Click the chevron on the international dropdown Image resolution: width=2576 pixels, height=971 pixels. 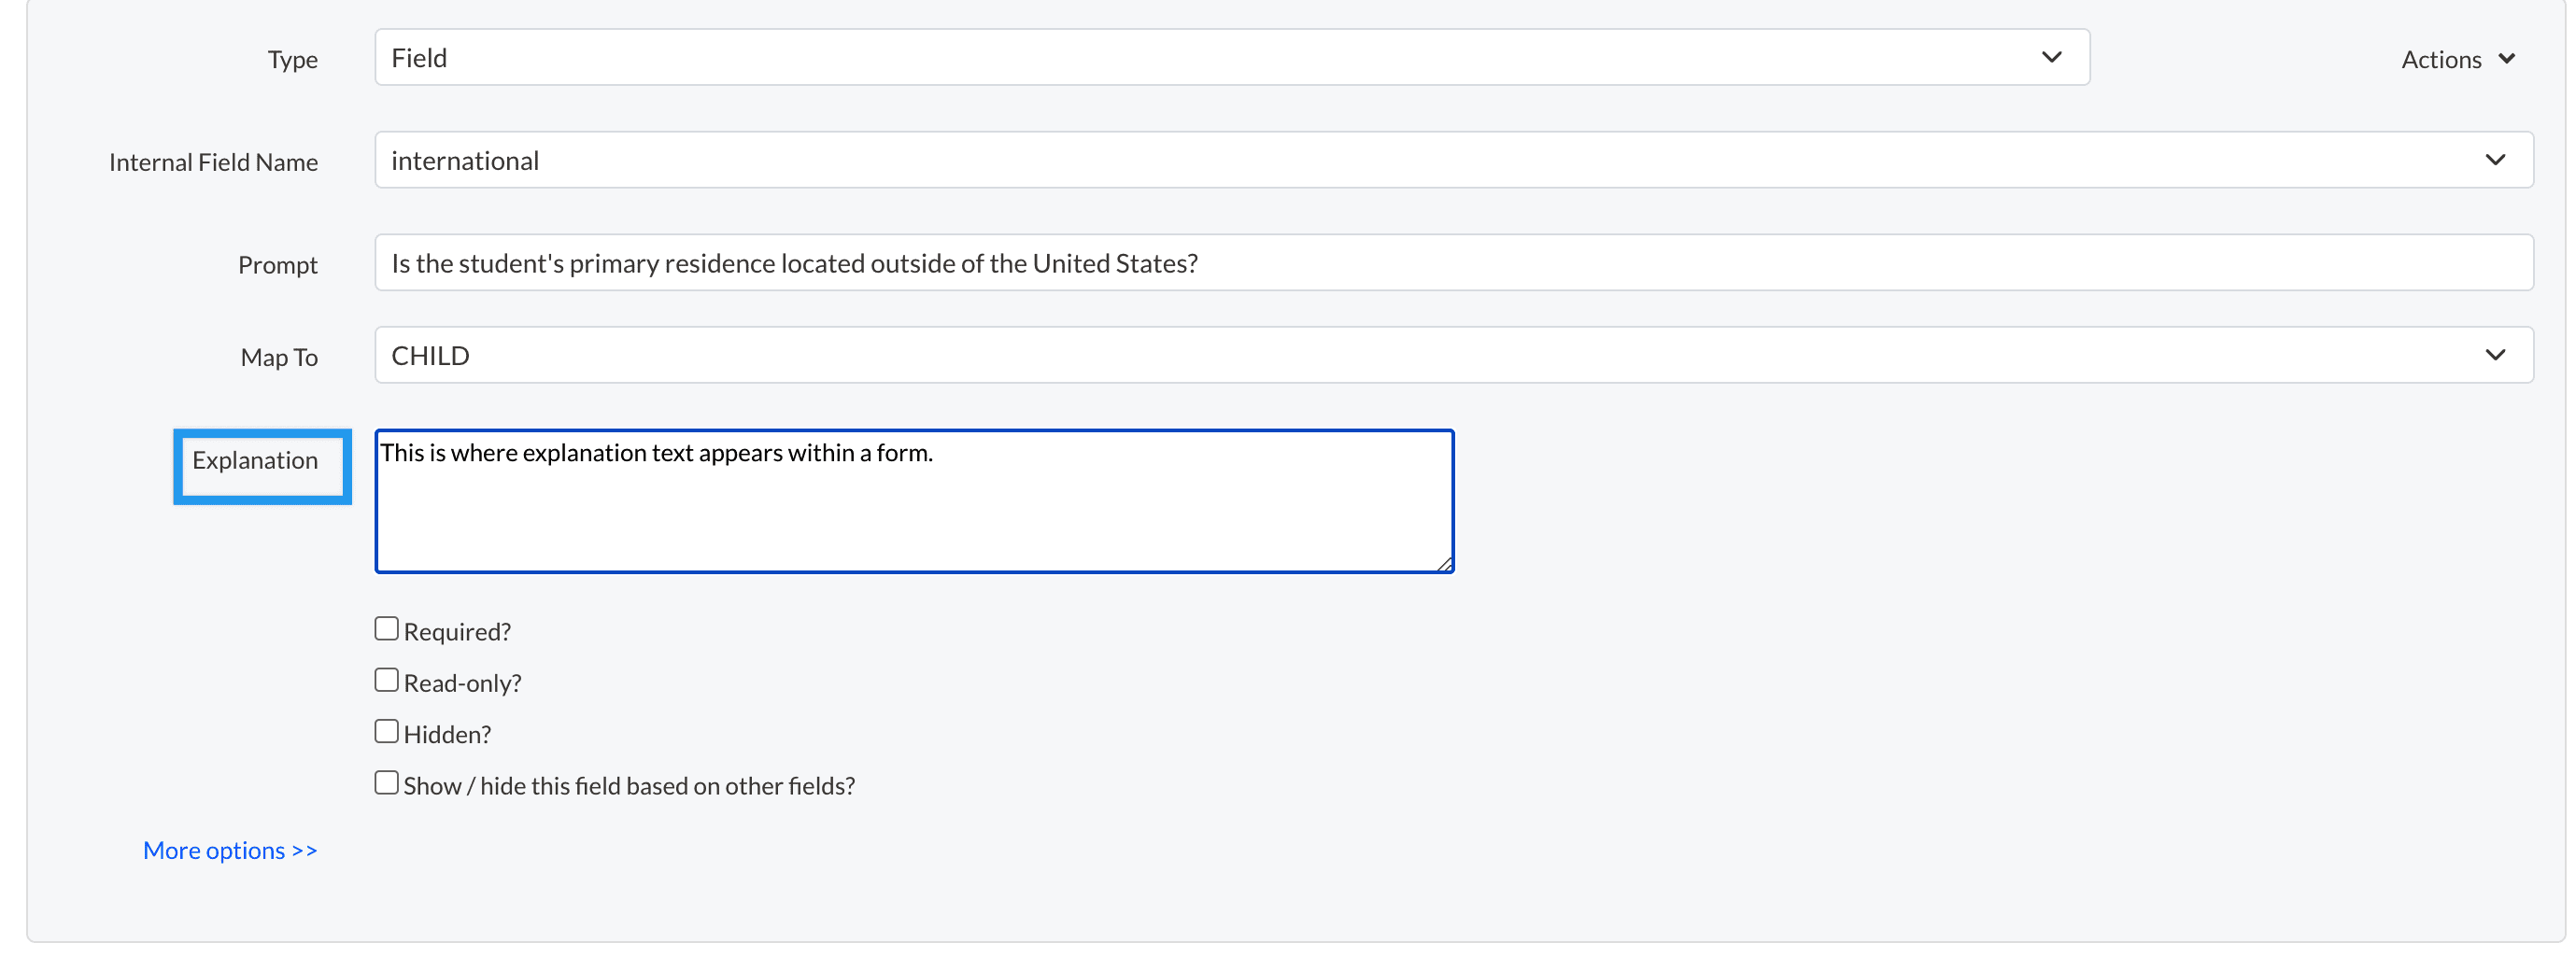2495,161
